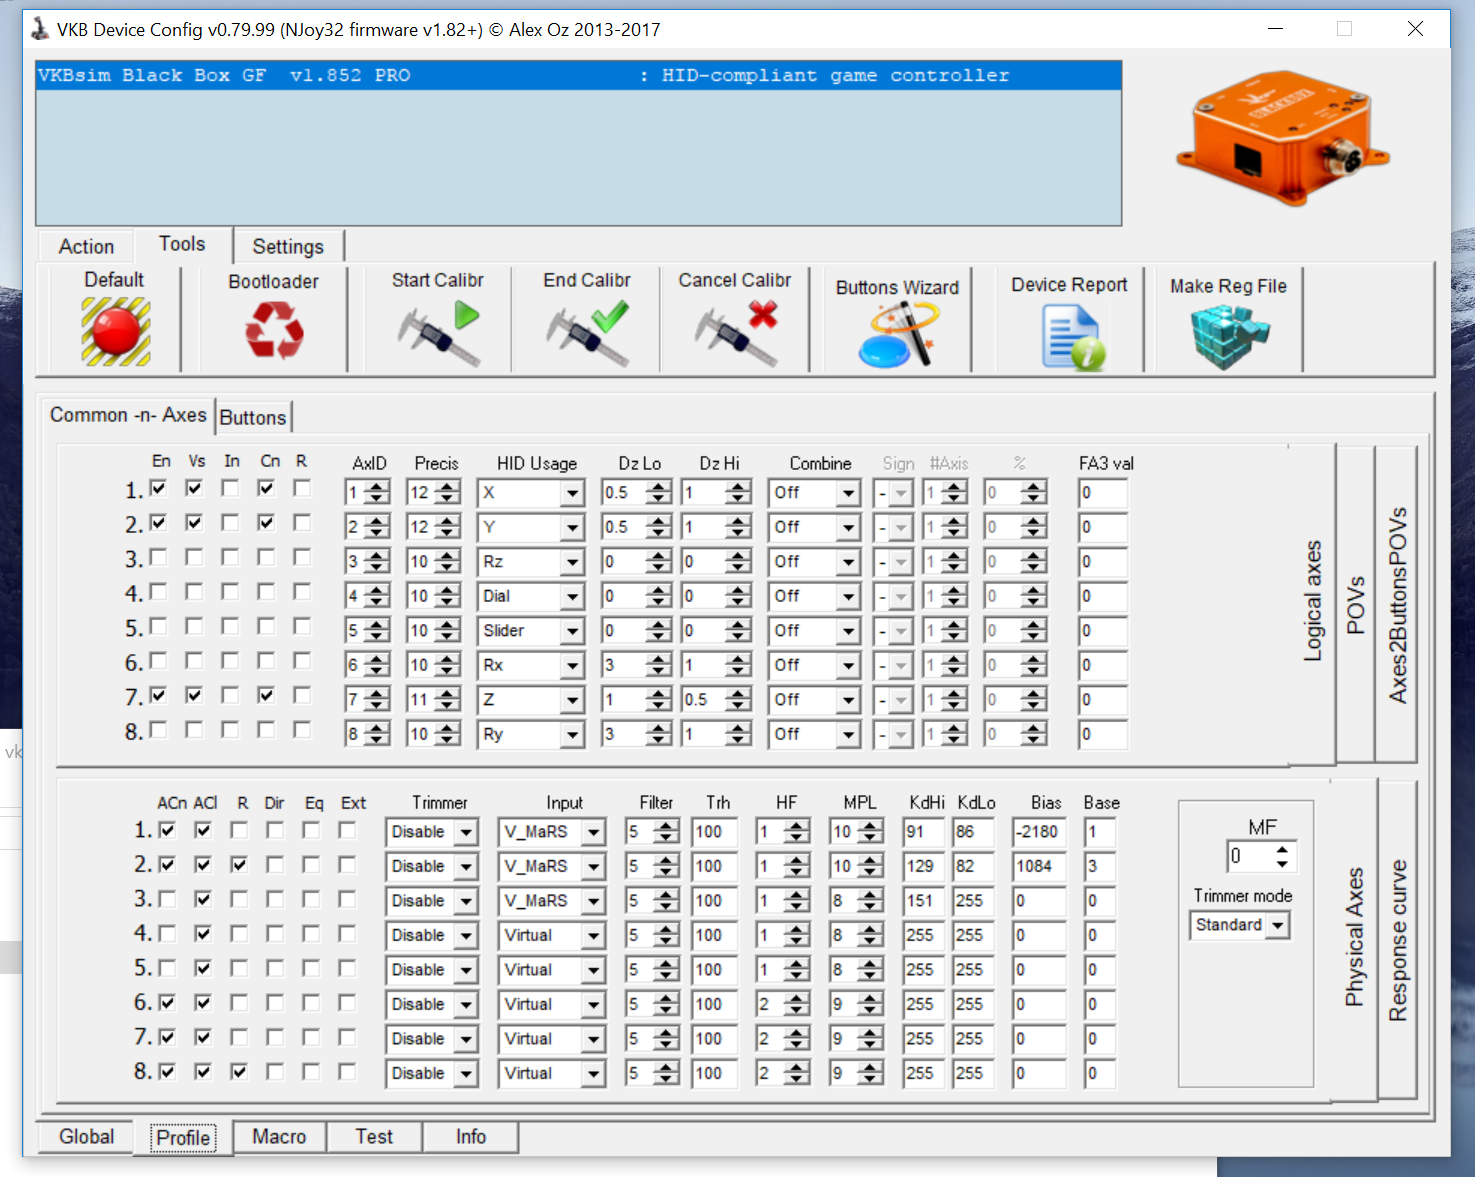The width and height of the screenshot is (1475, 1177).
Task: Open the Info bottom tab
Action: pyautogui.click(x=470, y=1137)
